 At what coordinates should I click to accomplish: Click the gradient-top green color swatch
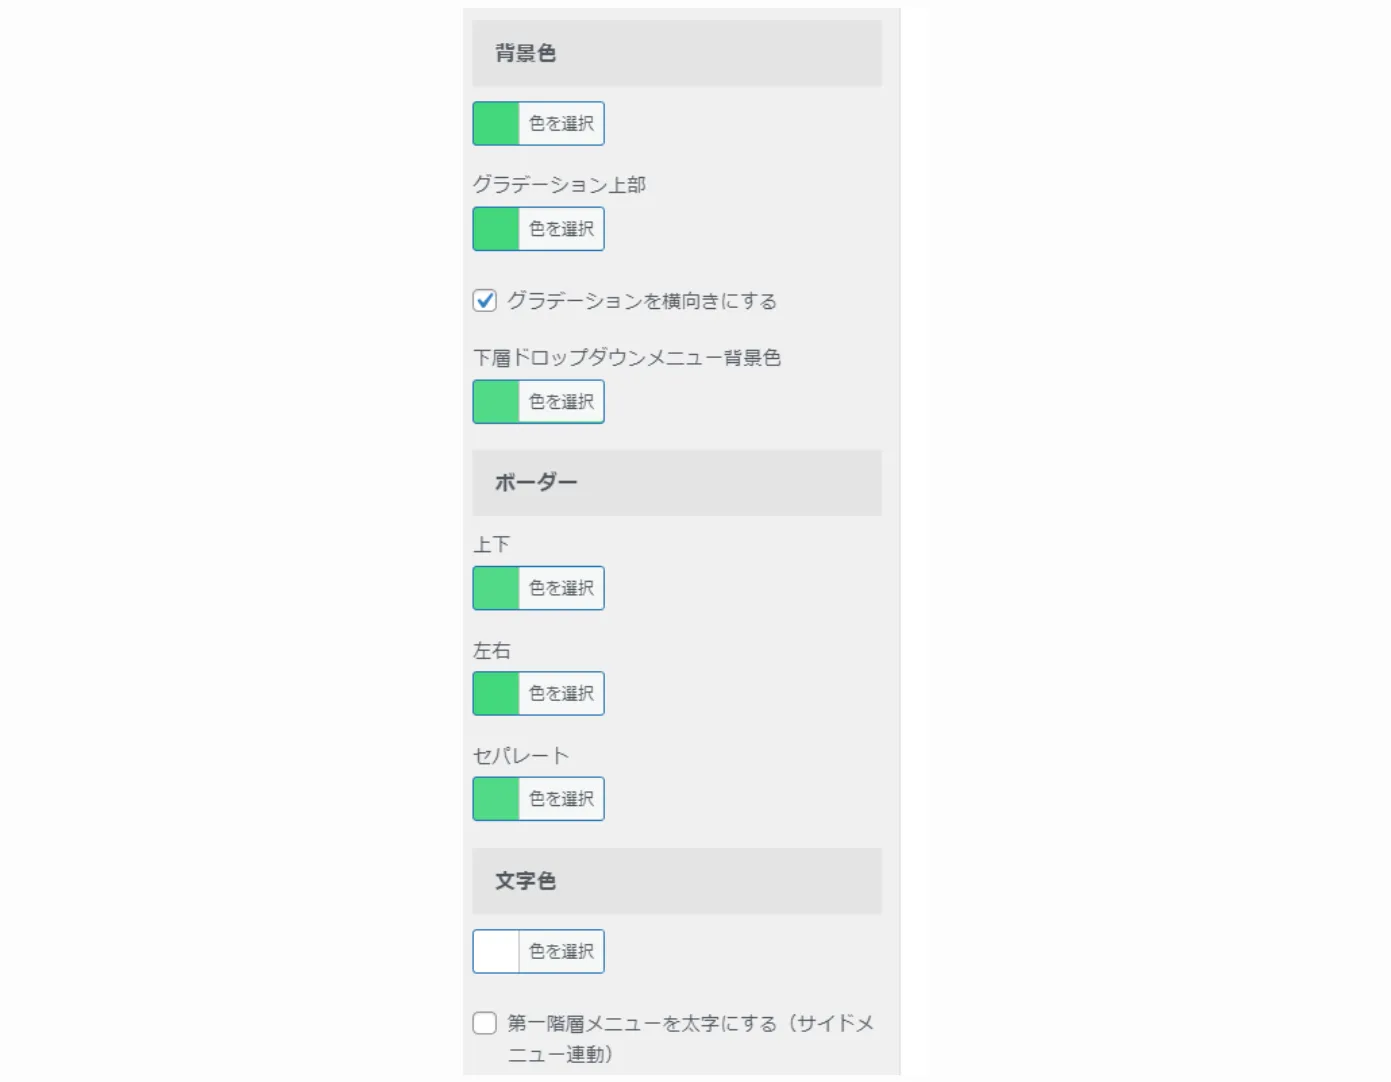tap(495, 228)
